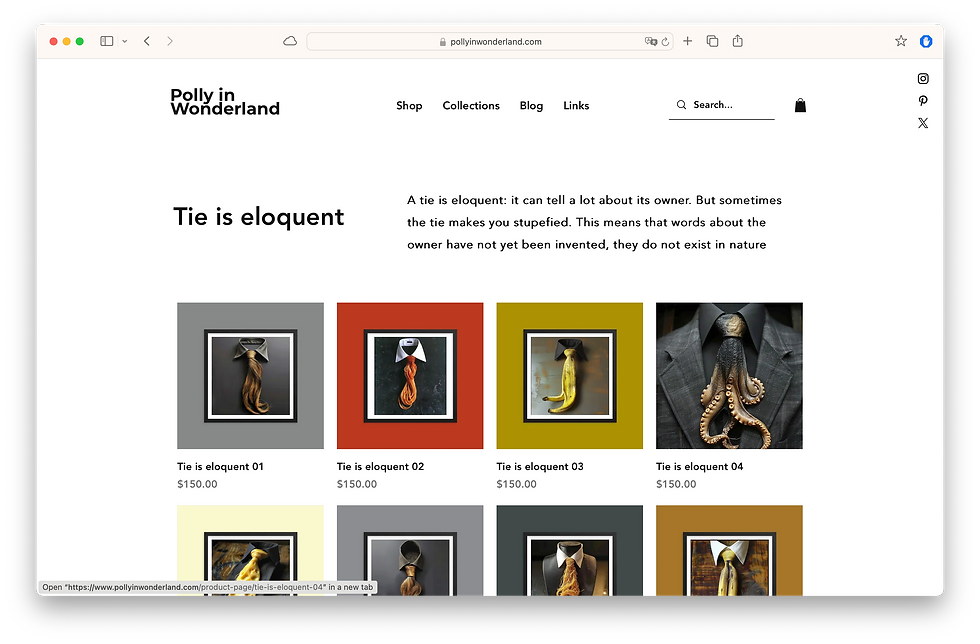
Task: Show the tab overview icon
Action: (x=712, y=41)
